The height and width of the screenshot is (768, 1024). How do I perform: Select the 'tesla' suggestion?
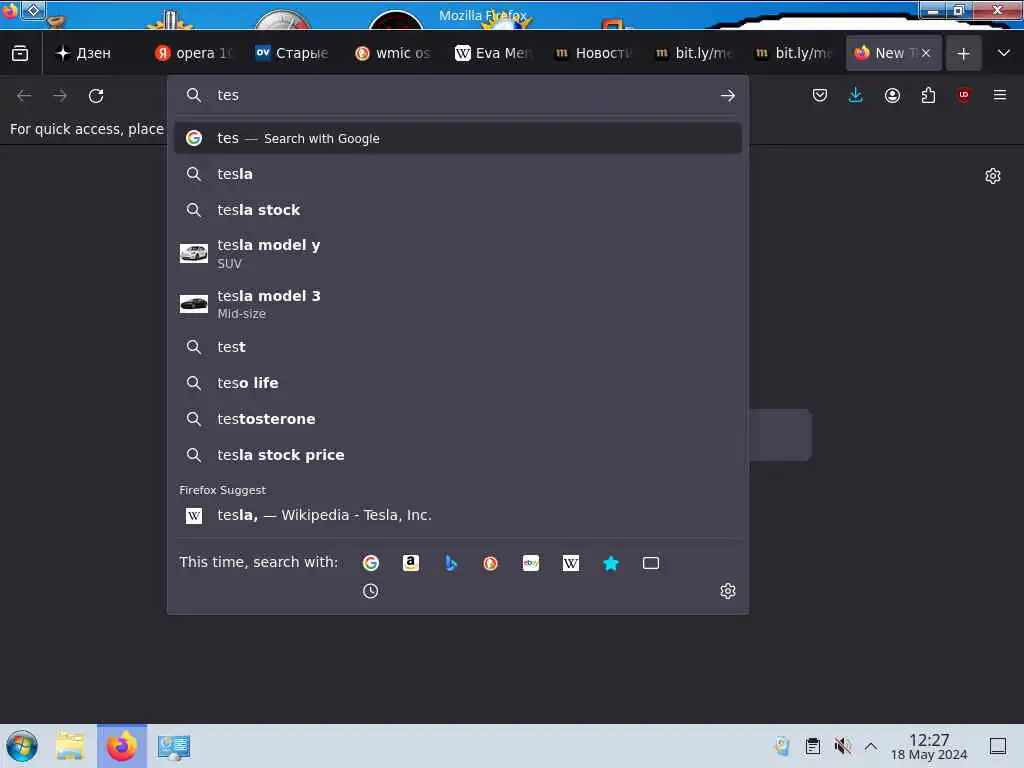(x=458, y=174)
